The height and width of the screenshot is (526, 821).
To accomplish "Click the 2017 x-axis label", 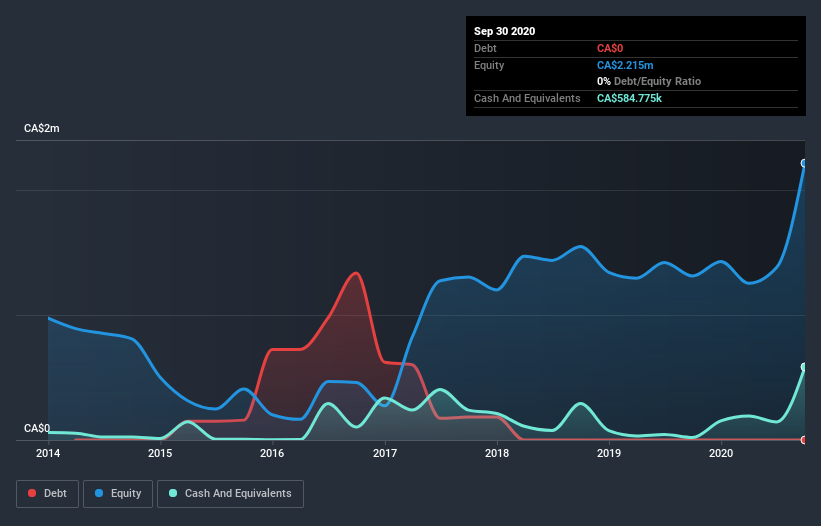I will point(385,453).
